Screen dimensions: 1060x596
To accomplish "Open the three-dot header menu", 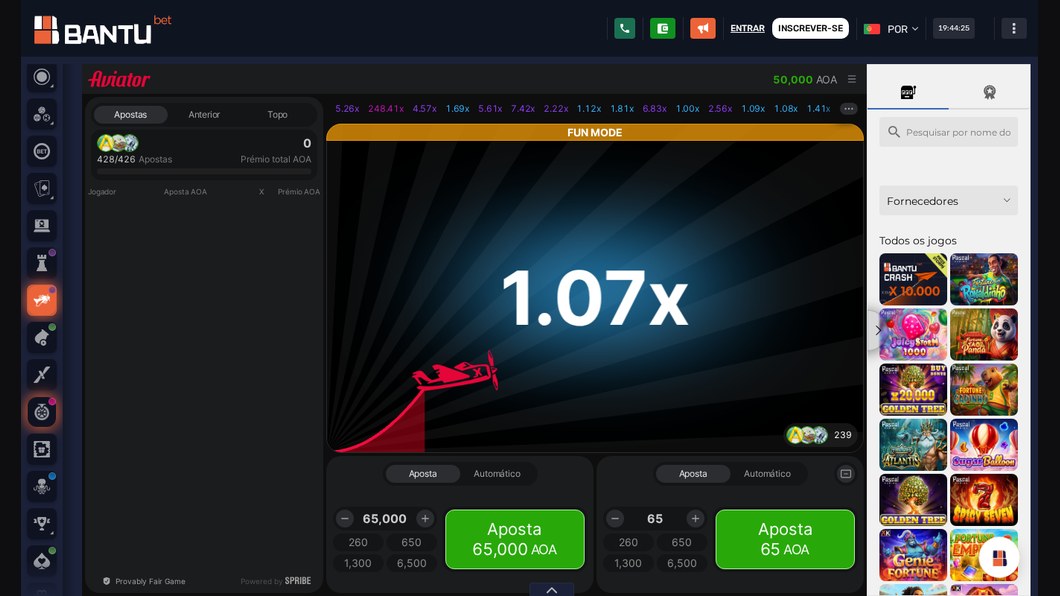I will click(1013, 28).
